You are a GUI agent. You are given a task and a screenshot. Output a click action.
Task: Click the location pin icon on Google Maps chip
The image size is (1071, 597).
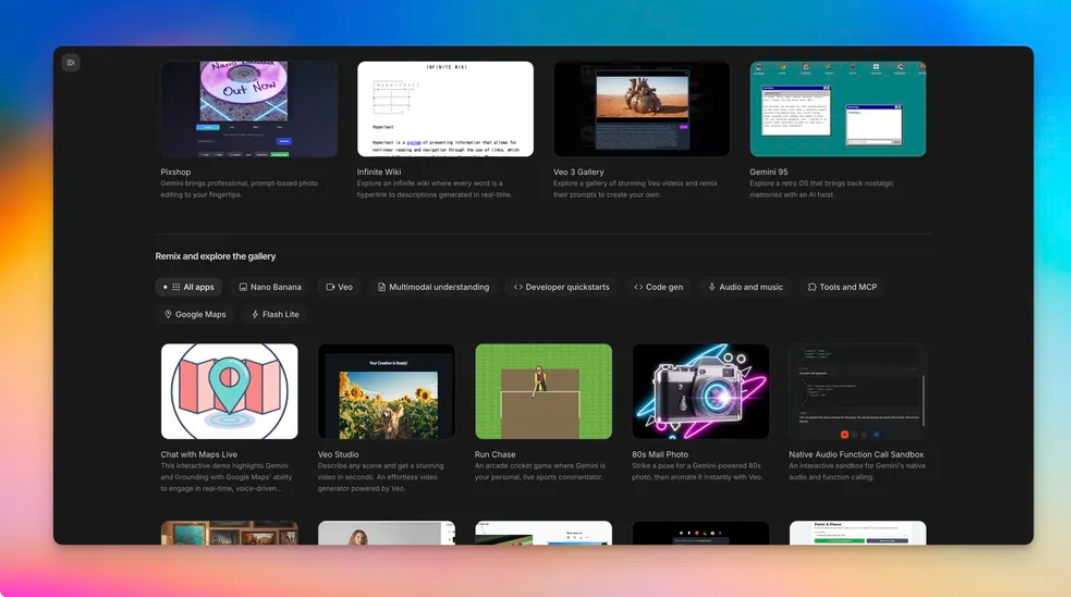pyautogui.click(x=168, y=314)
